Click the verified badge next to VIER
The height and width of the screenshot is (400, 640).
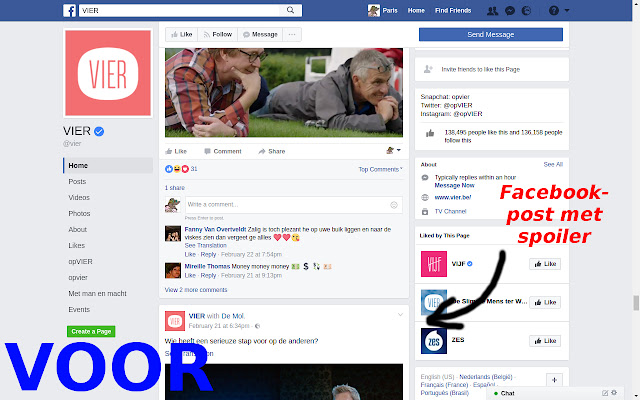(99, 131)
